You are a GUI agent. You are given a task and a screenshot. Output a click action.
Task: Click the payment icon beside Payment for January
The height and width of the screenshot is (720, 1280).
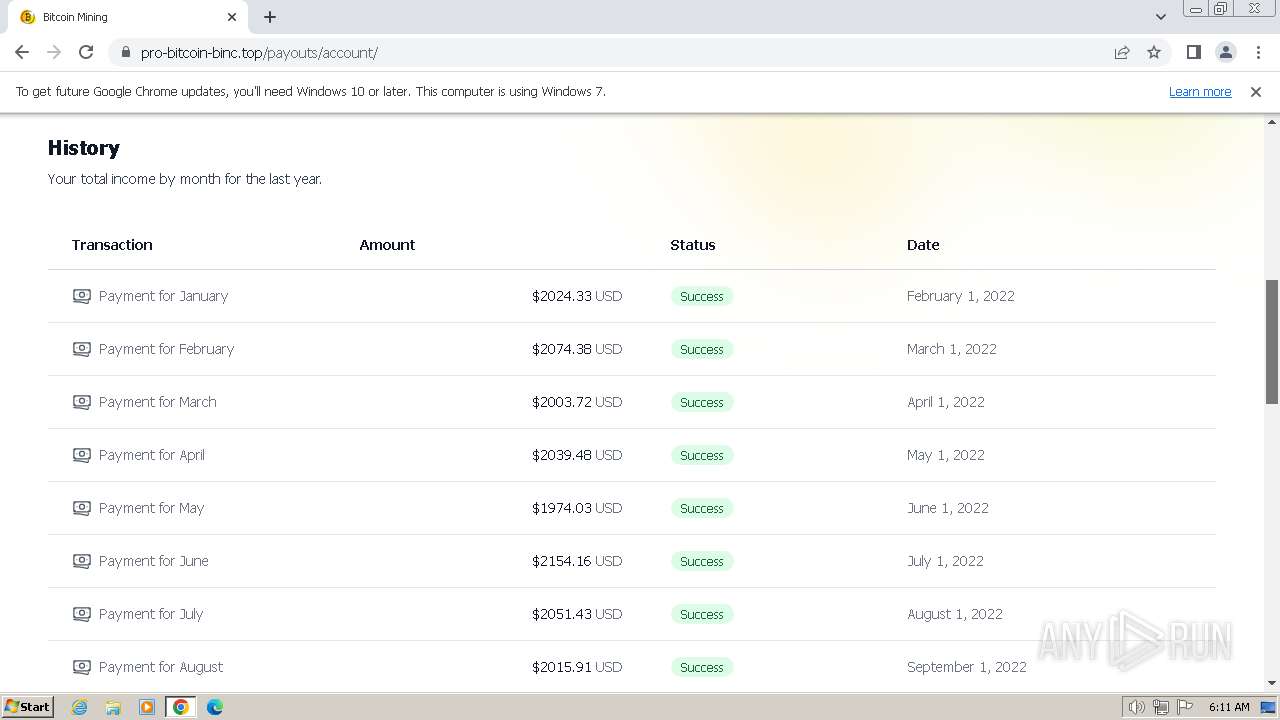coord(82,296)
